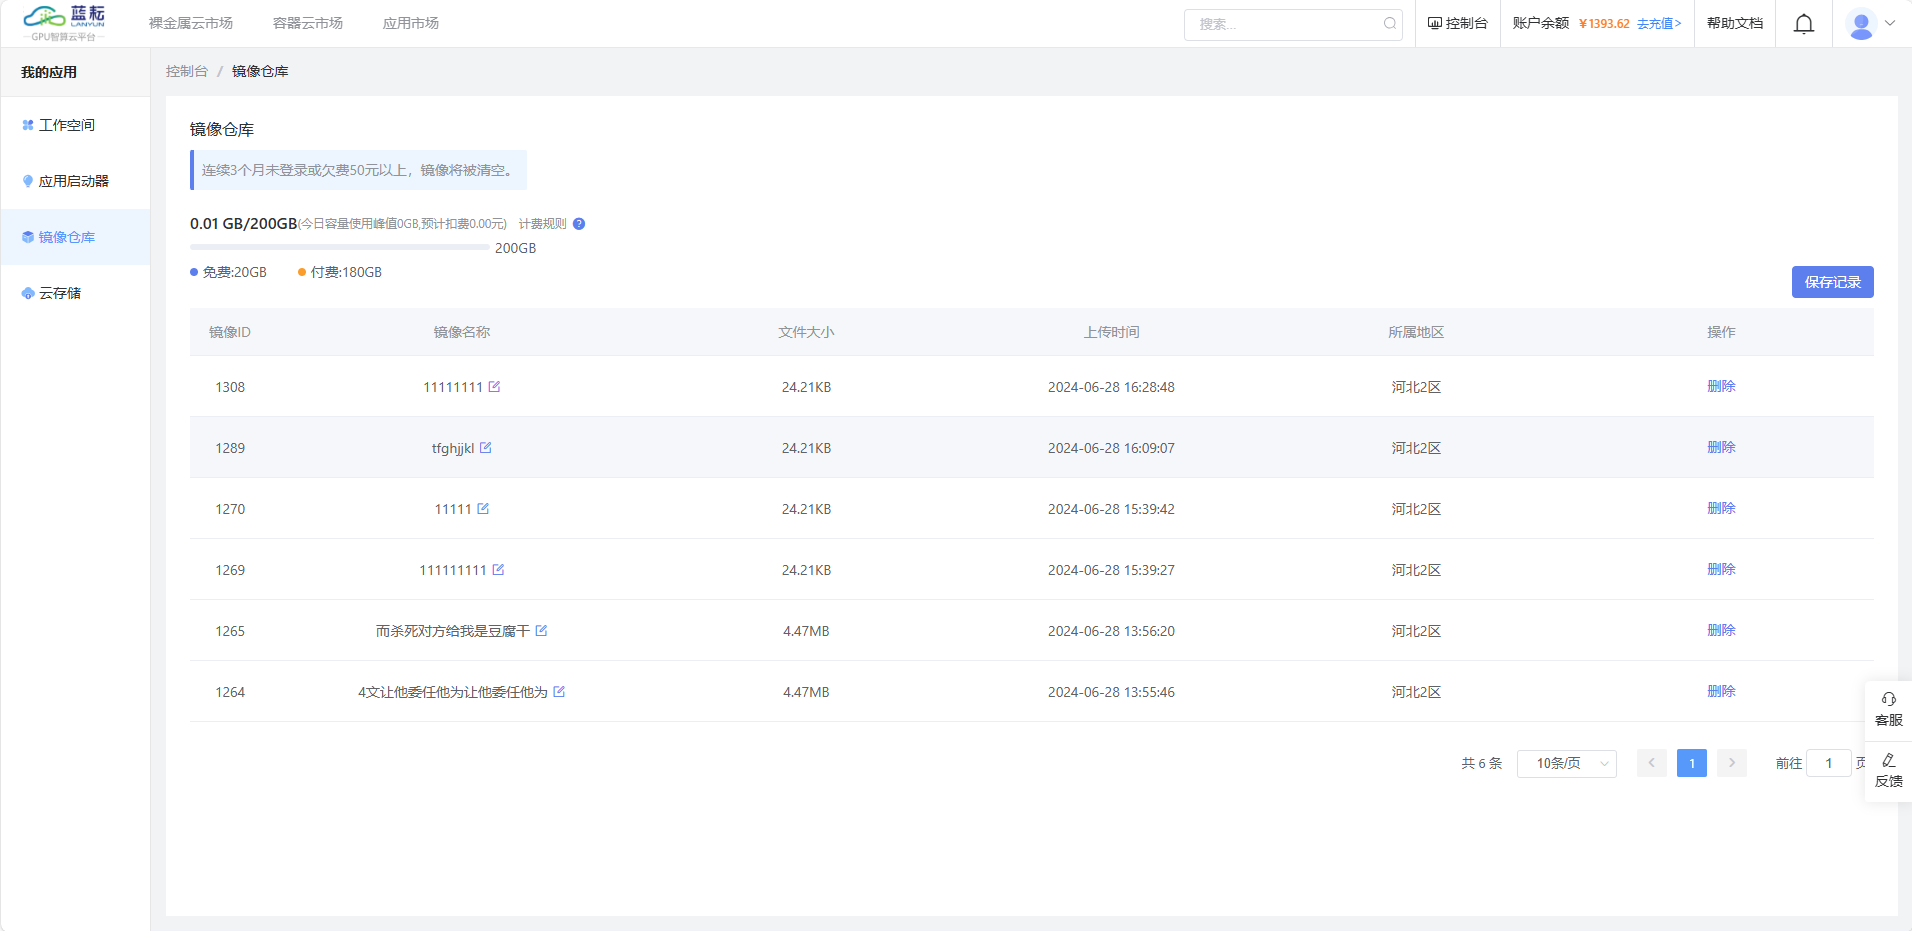Image resolution: width=1912 pixels, height=931 pixels.
Task: Click the 共 6 条 total count text
Action: coord(1482,763)
